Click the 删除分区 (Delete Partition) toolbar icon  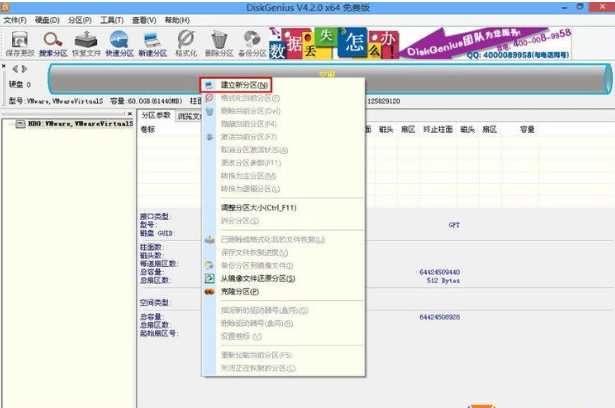pos(218,43)
